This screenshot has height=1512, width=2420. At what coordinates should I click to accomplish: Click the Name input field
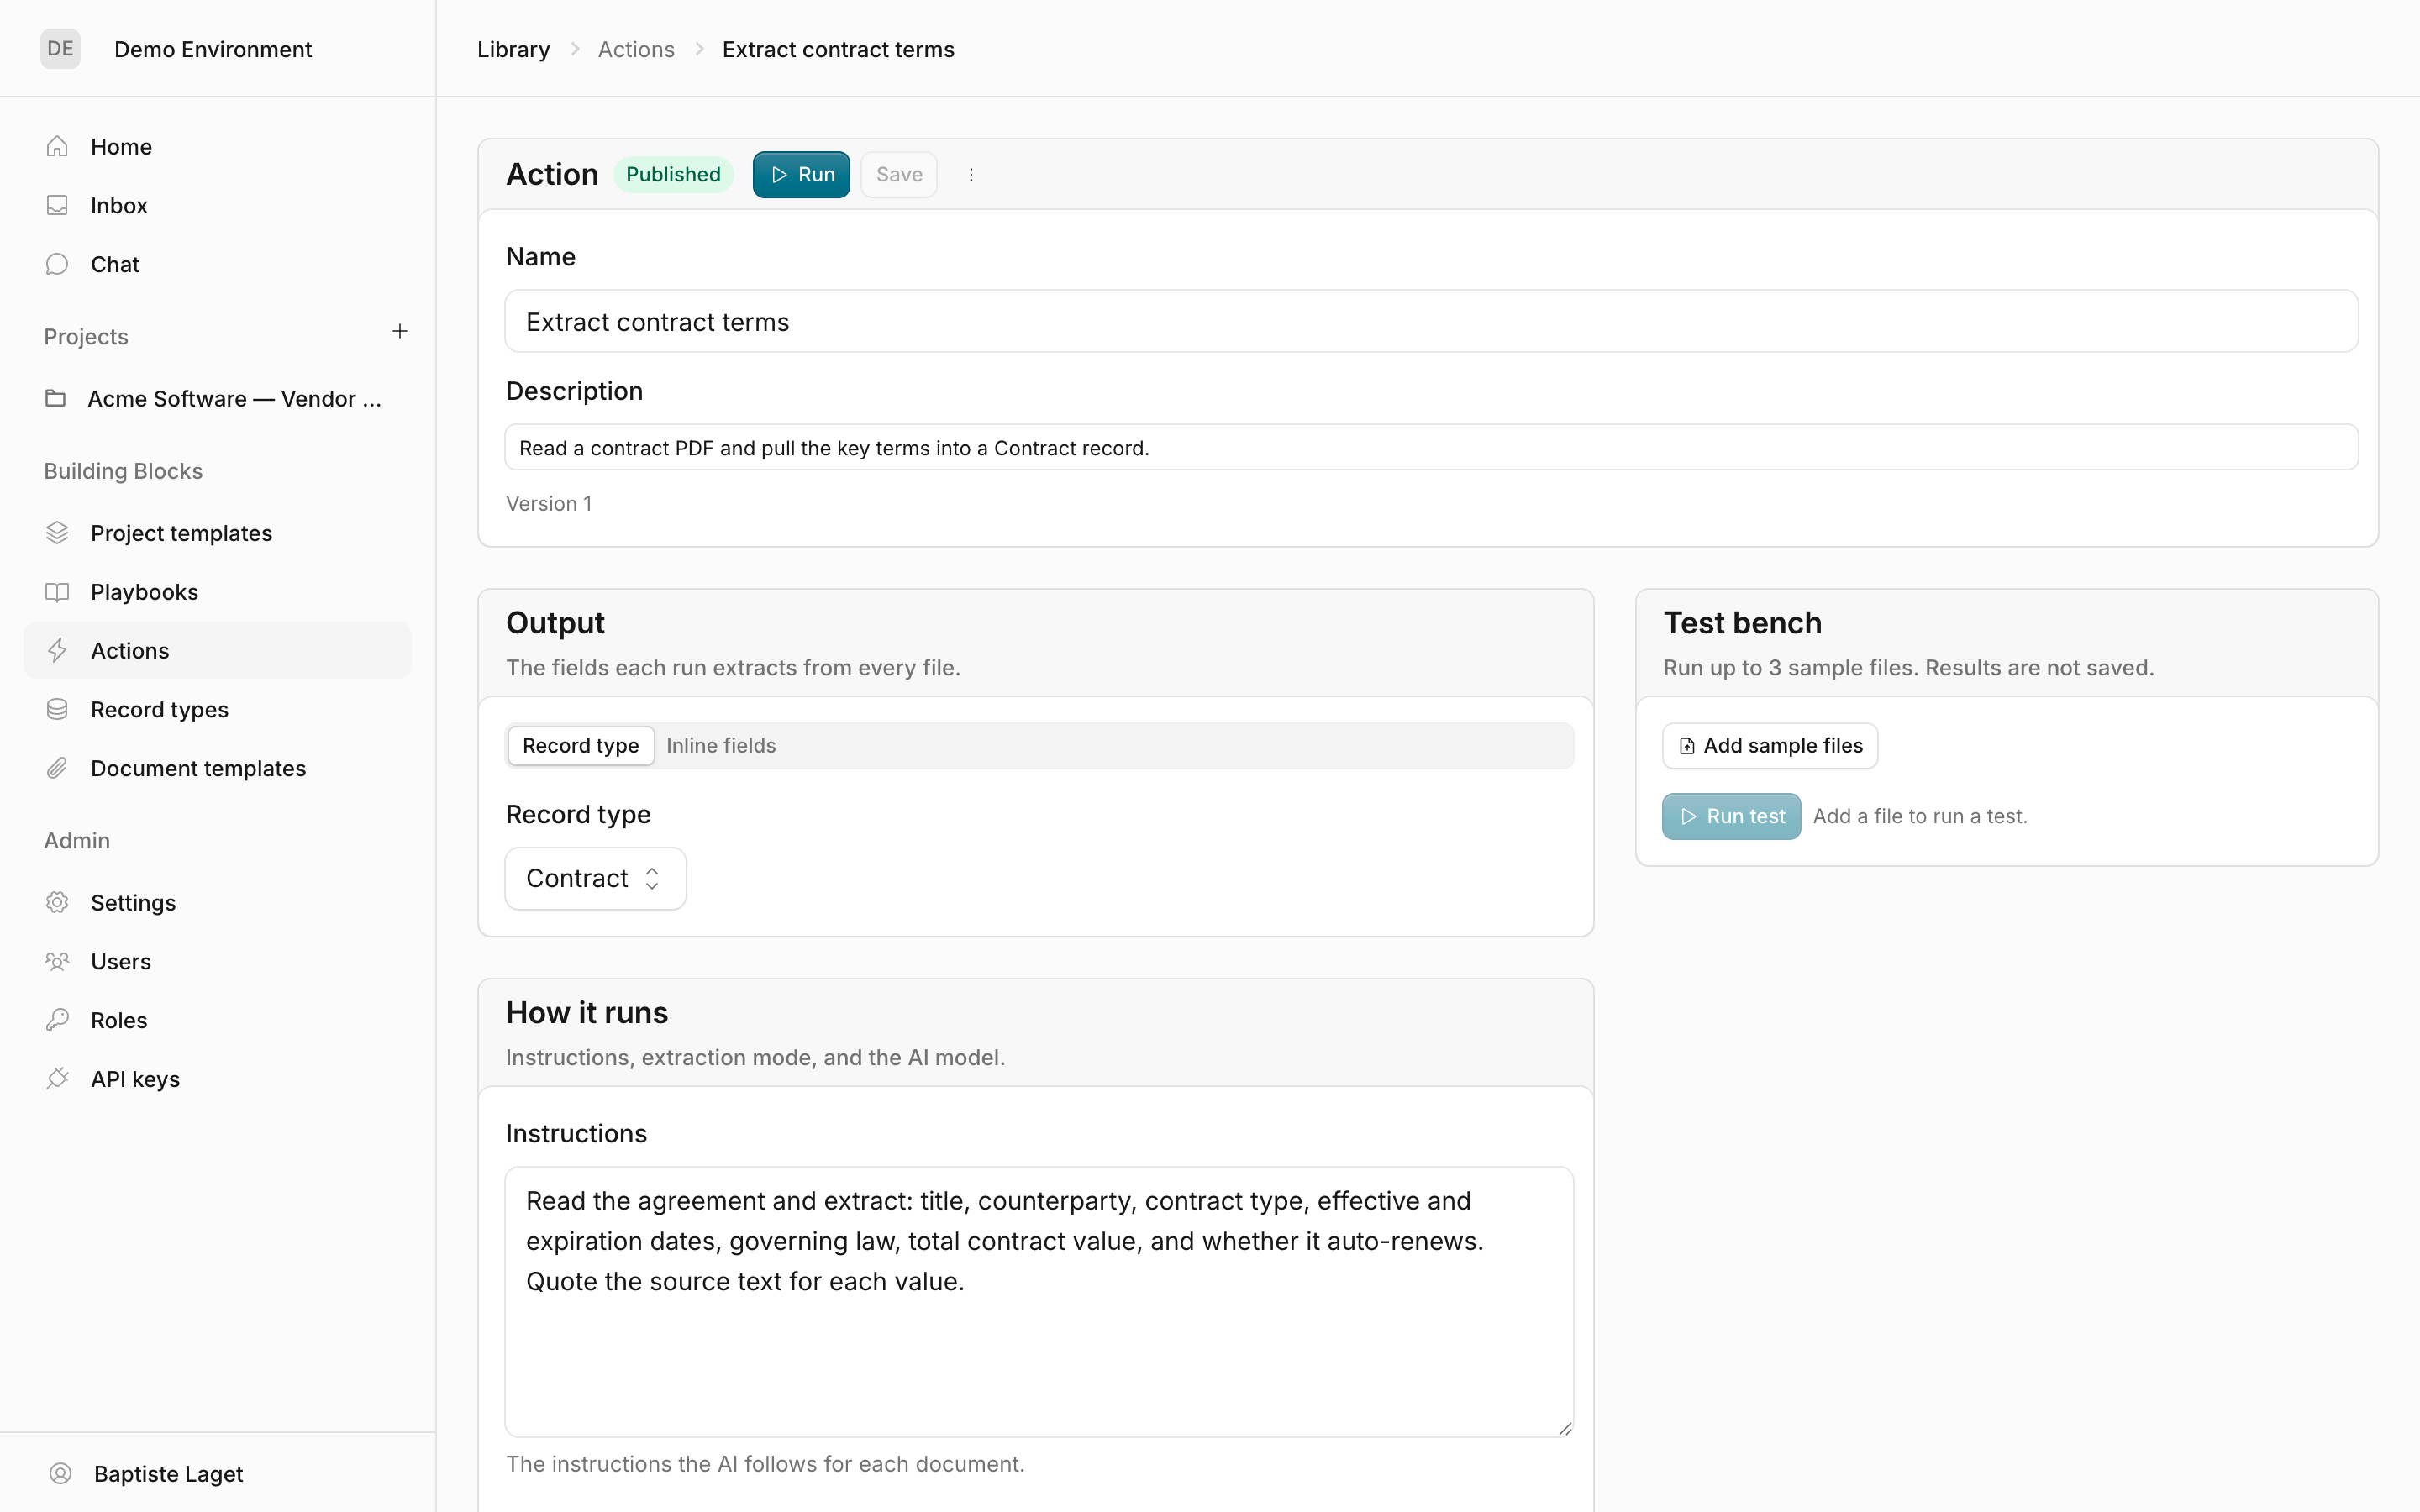click(x=1431, y=321)
